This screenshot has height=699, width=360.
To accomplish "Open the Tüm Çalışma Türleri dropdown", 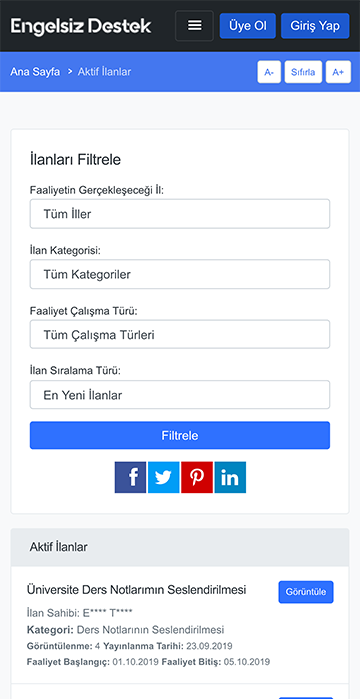I will pyautogui.click(x=180, y=334).
